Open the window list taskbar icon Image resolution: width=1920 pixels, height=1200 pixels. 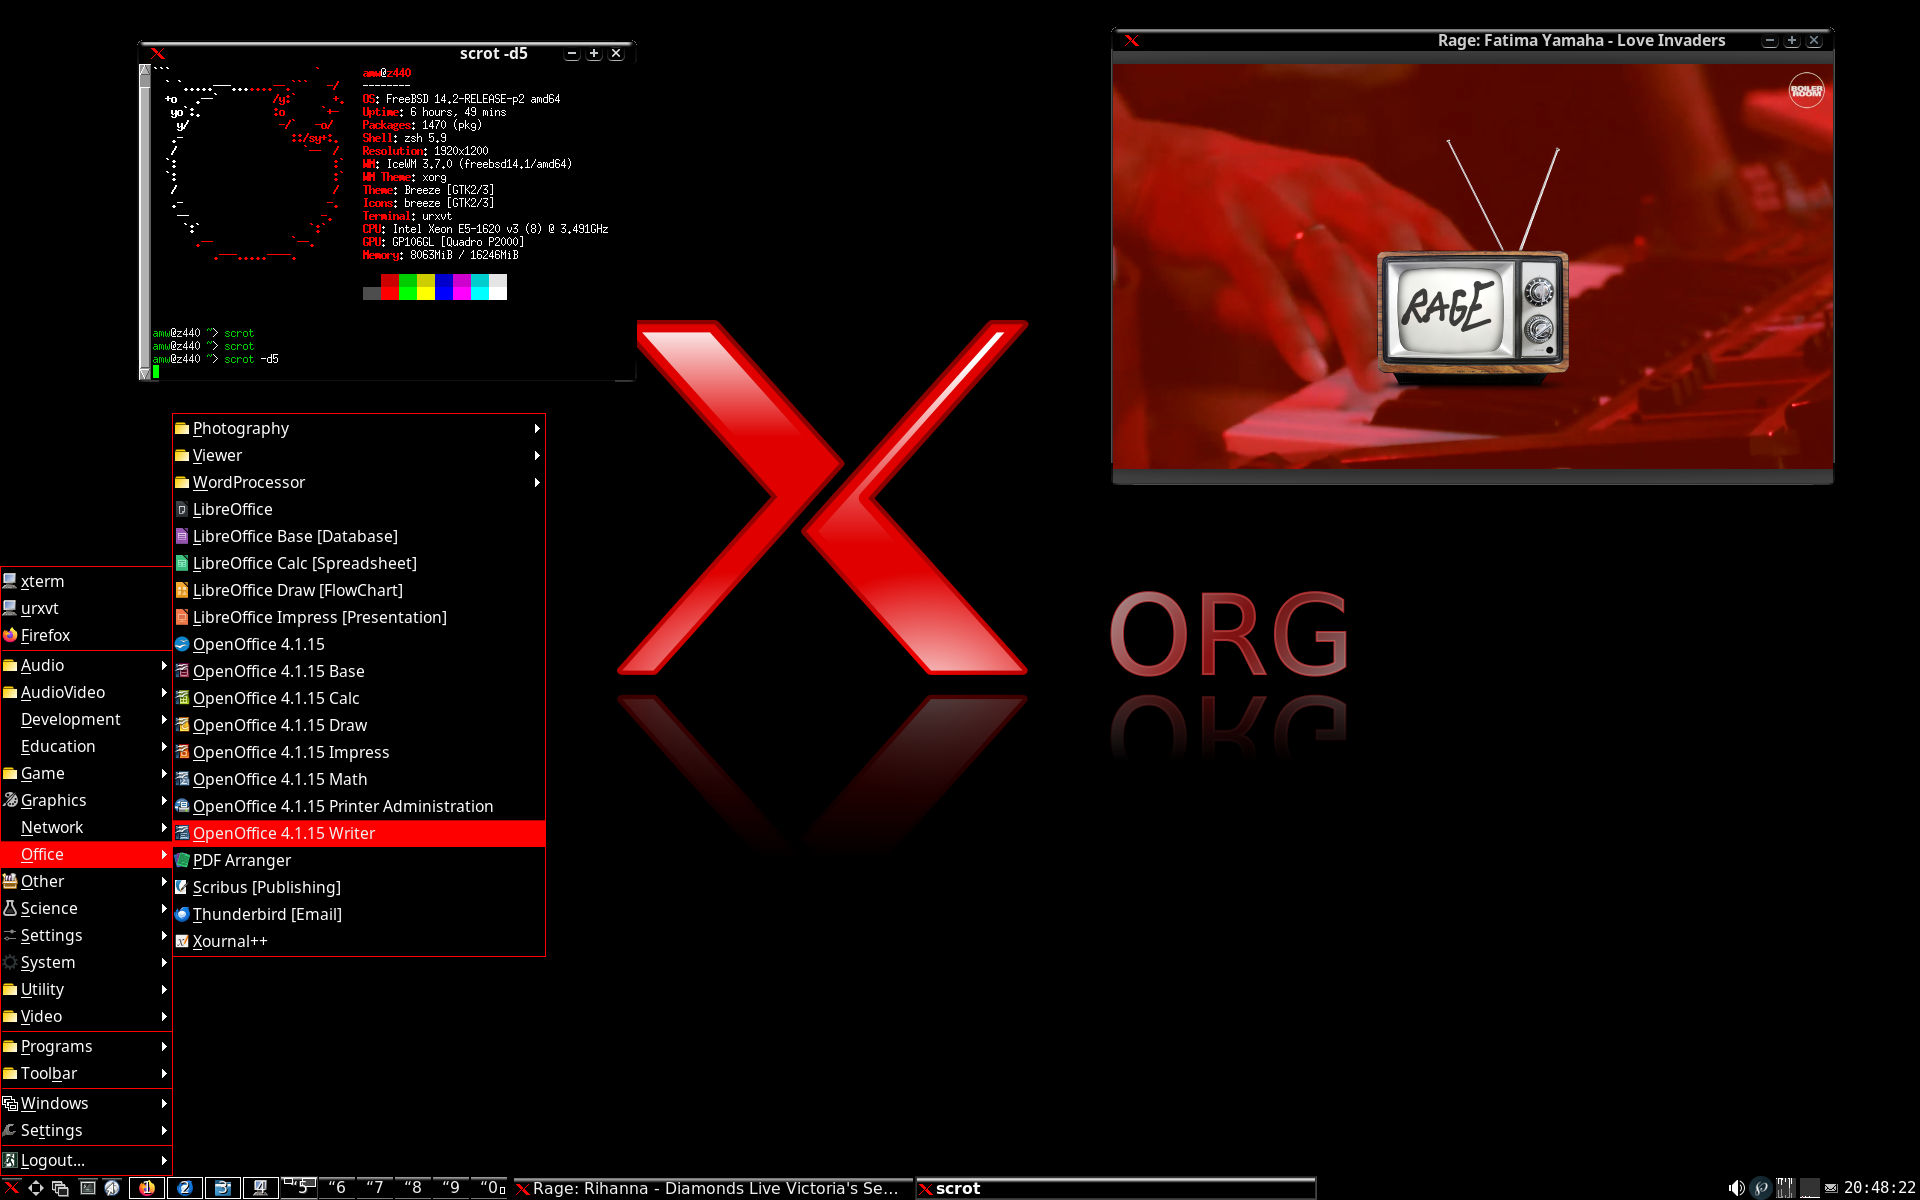(x=60, y=1188)
